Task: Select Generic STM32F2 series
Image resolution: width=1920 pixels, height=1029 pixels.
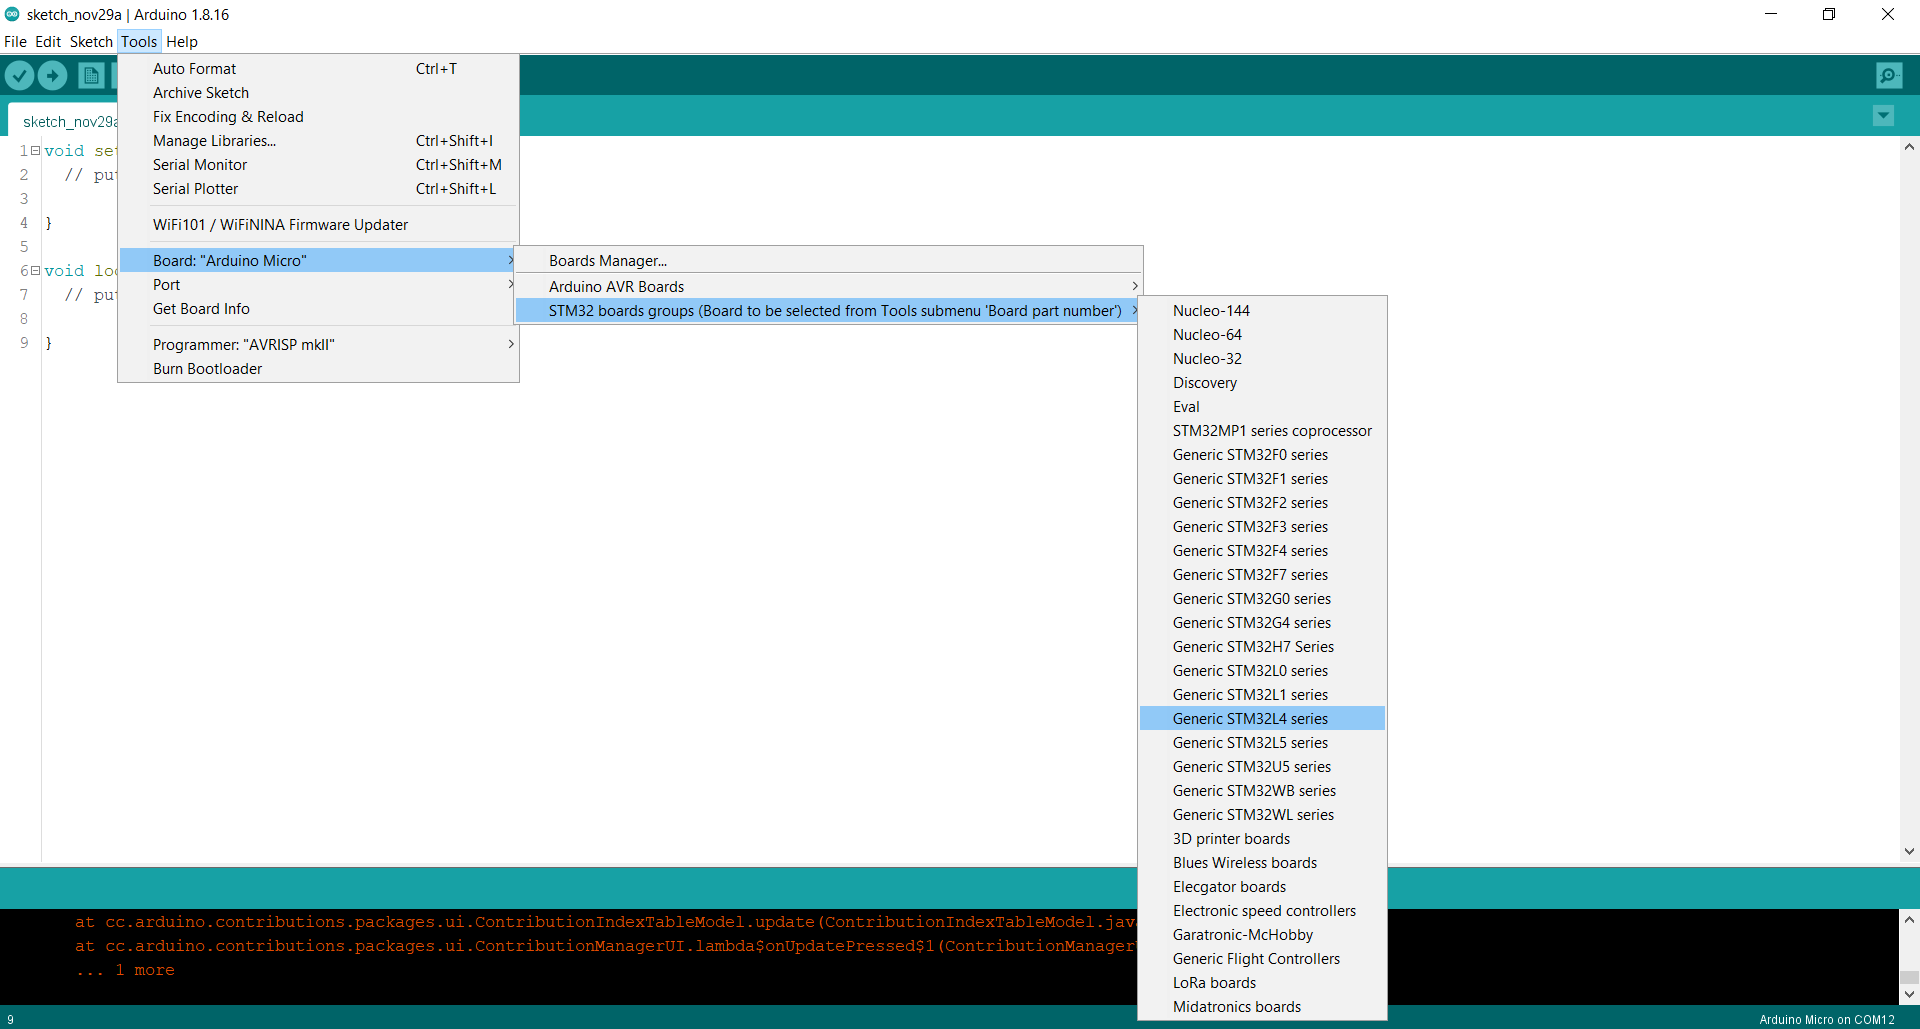Action: 1262,503
